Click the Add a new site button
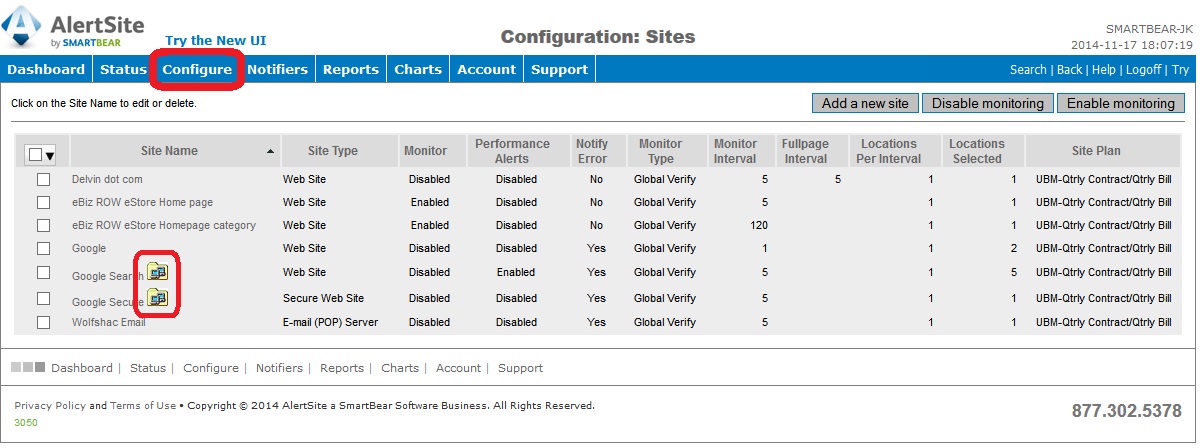1203x448 pixels. point(864,103)
